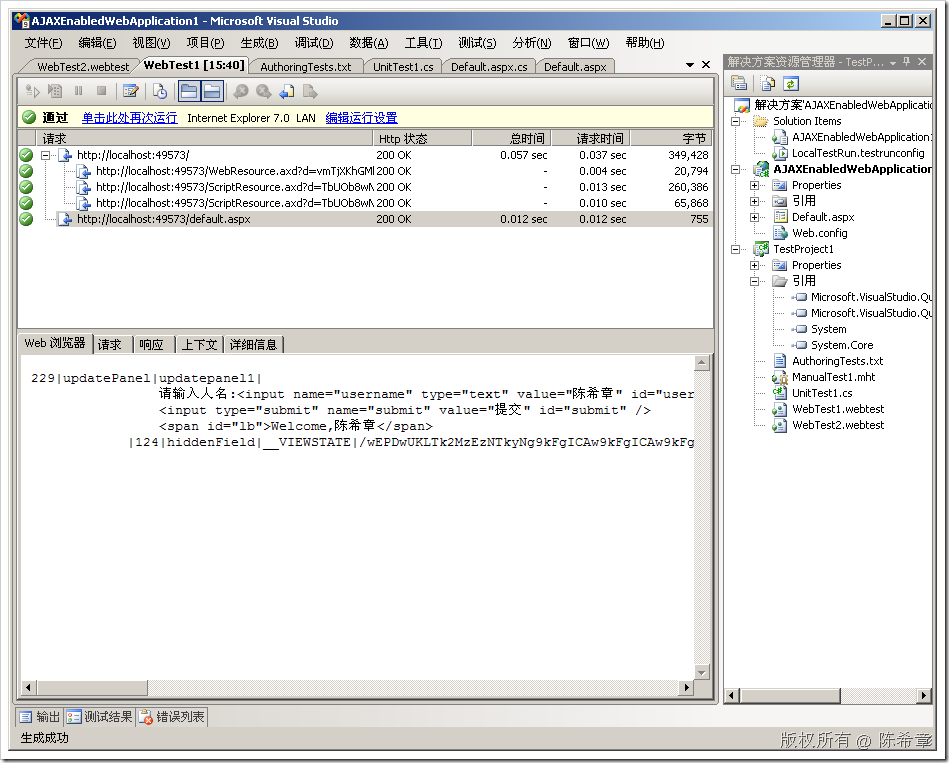This screenshot has width=949, height=763.
Task: Click the 字节 column header
Action: [671, 139]
